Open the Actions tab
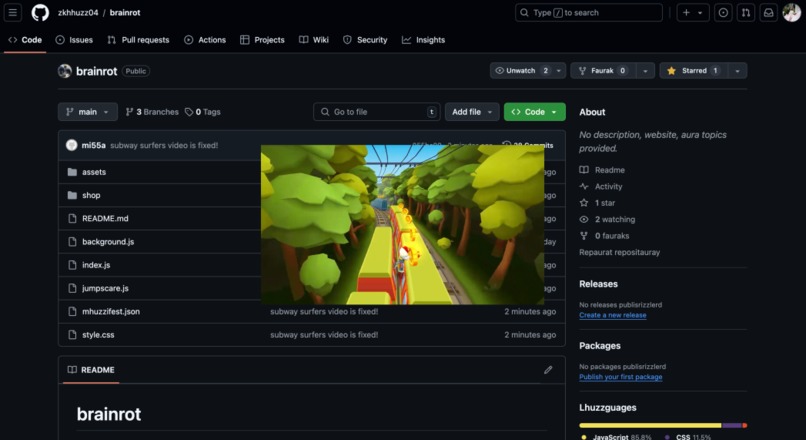 (205, 40)
